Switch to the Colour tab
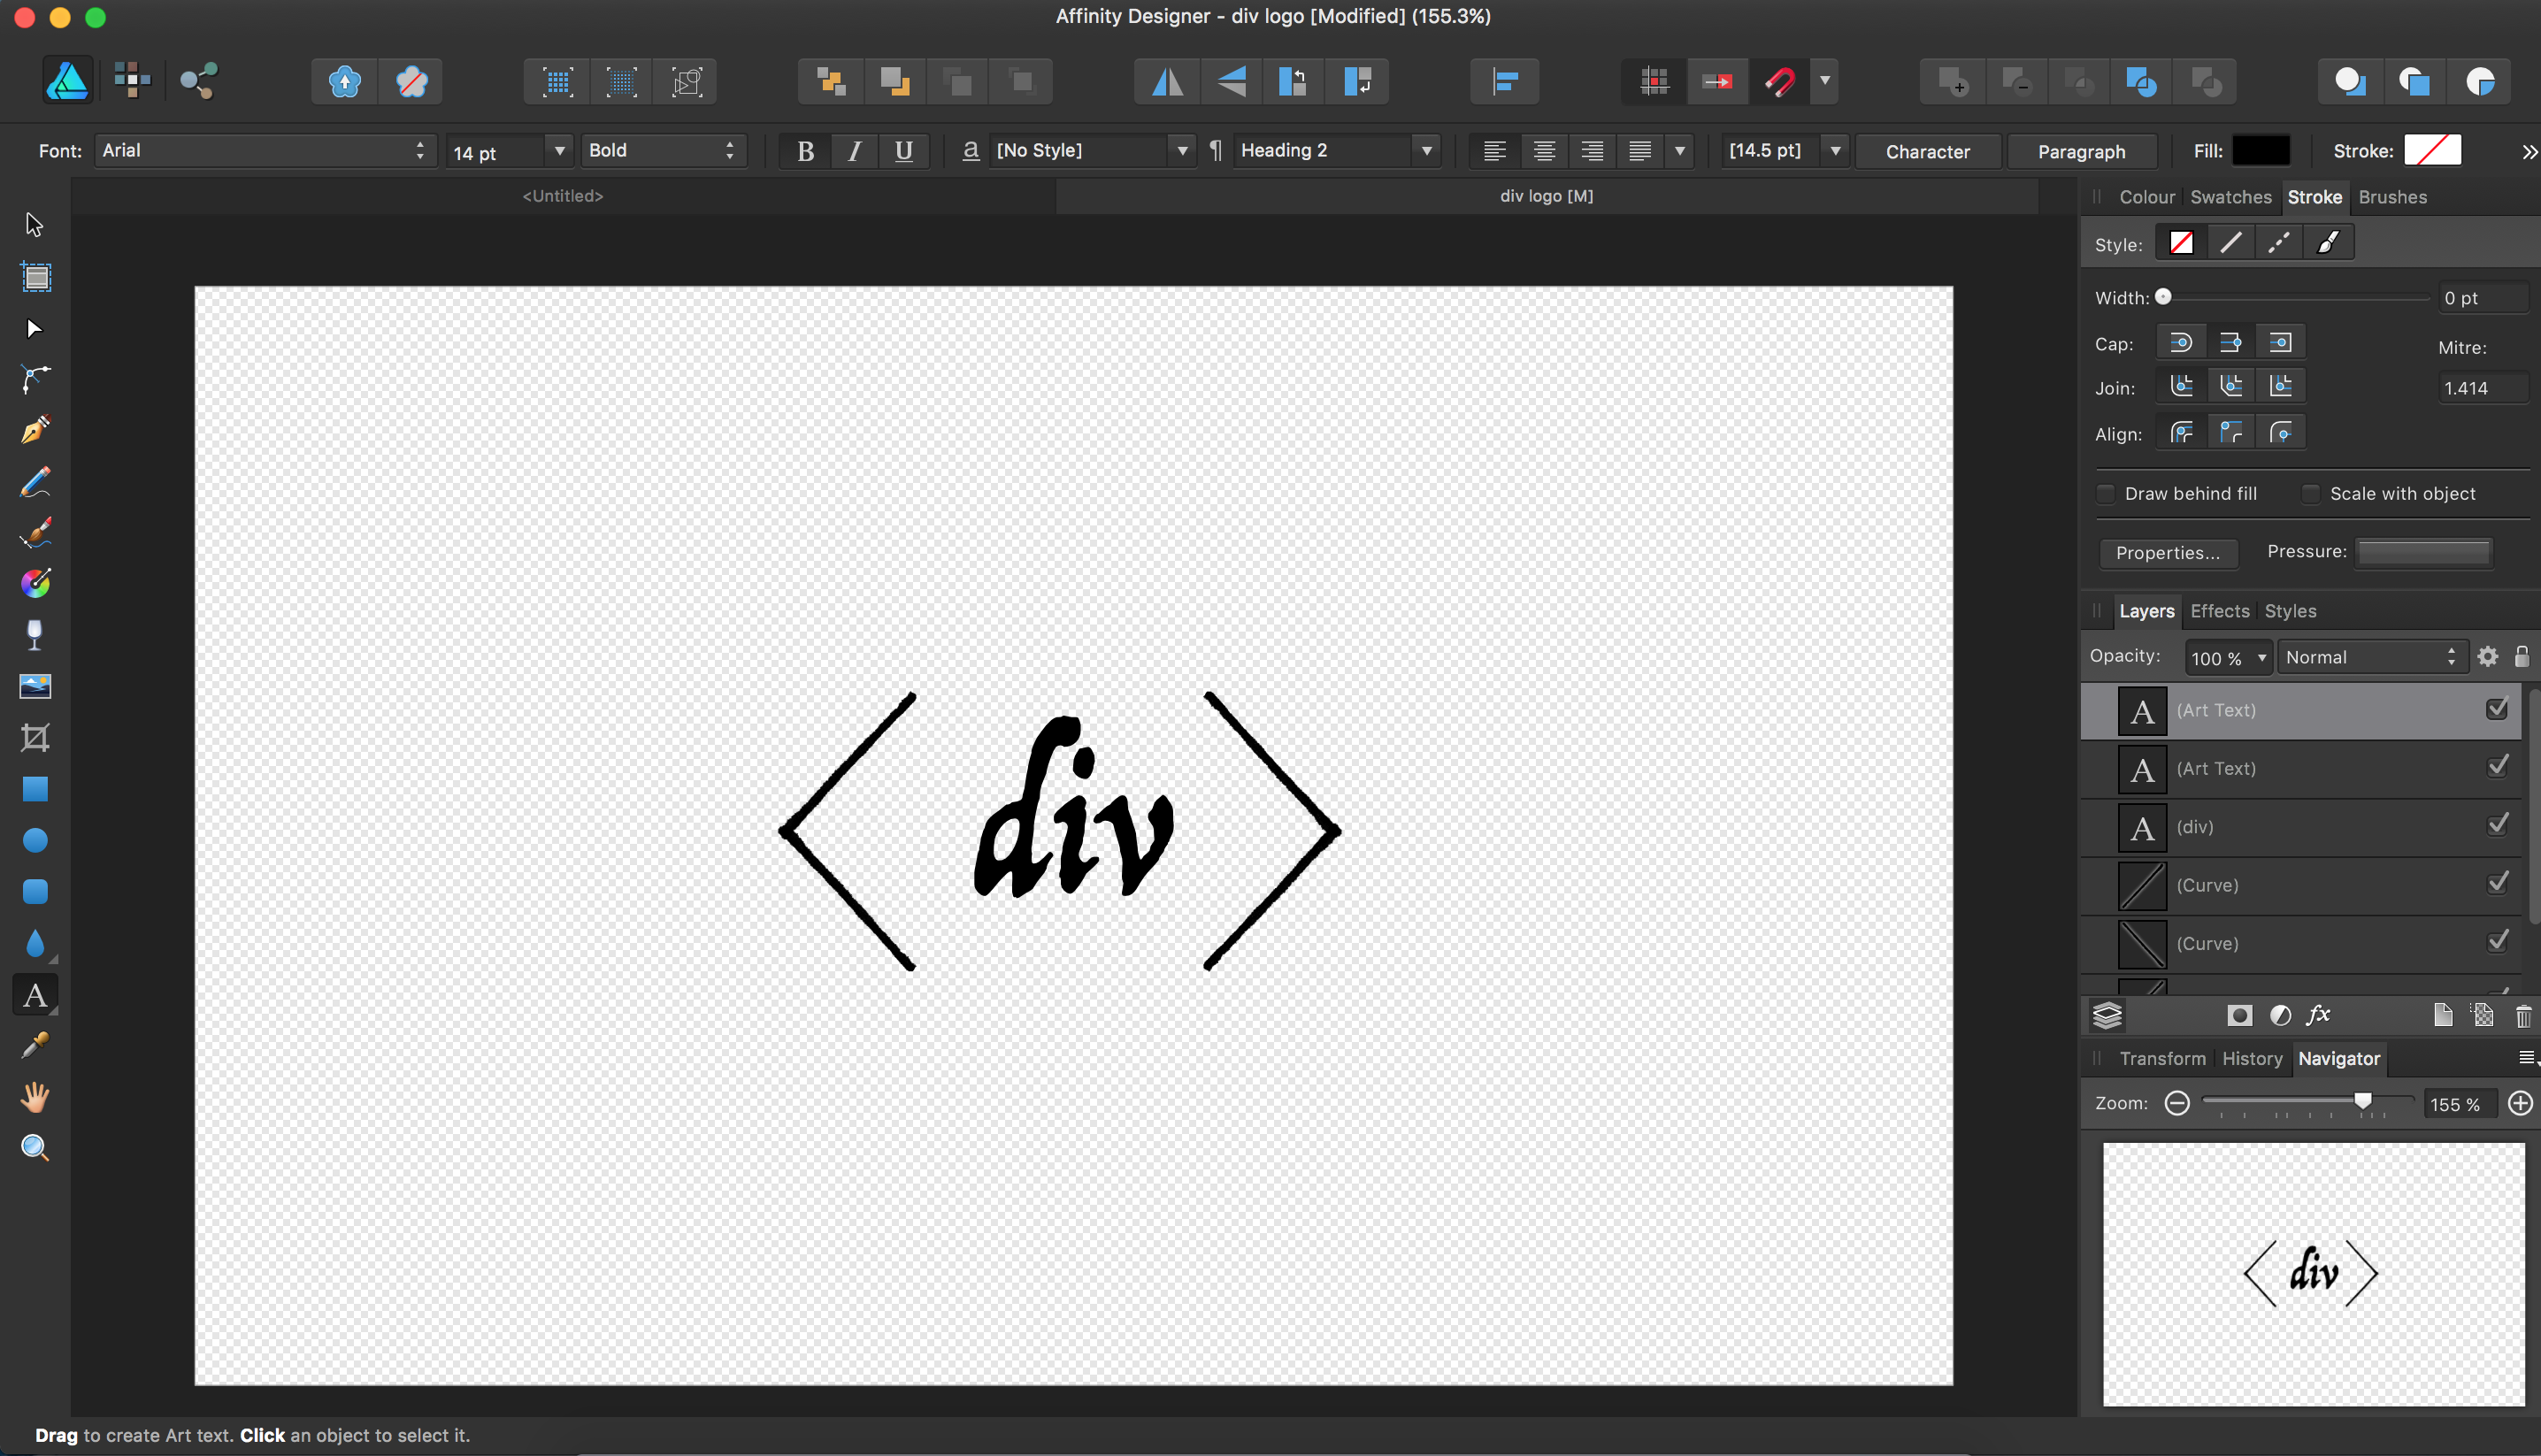 [2145, 195]
